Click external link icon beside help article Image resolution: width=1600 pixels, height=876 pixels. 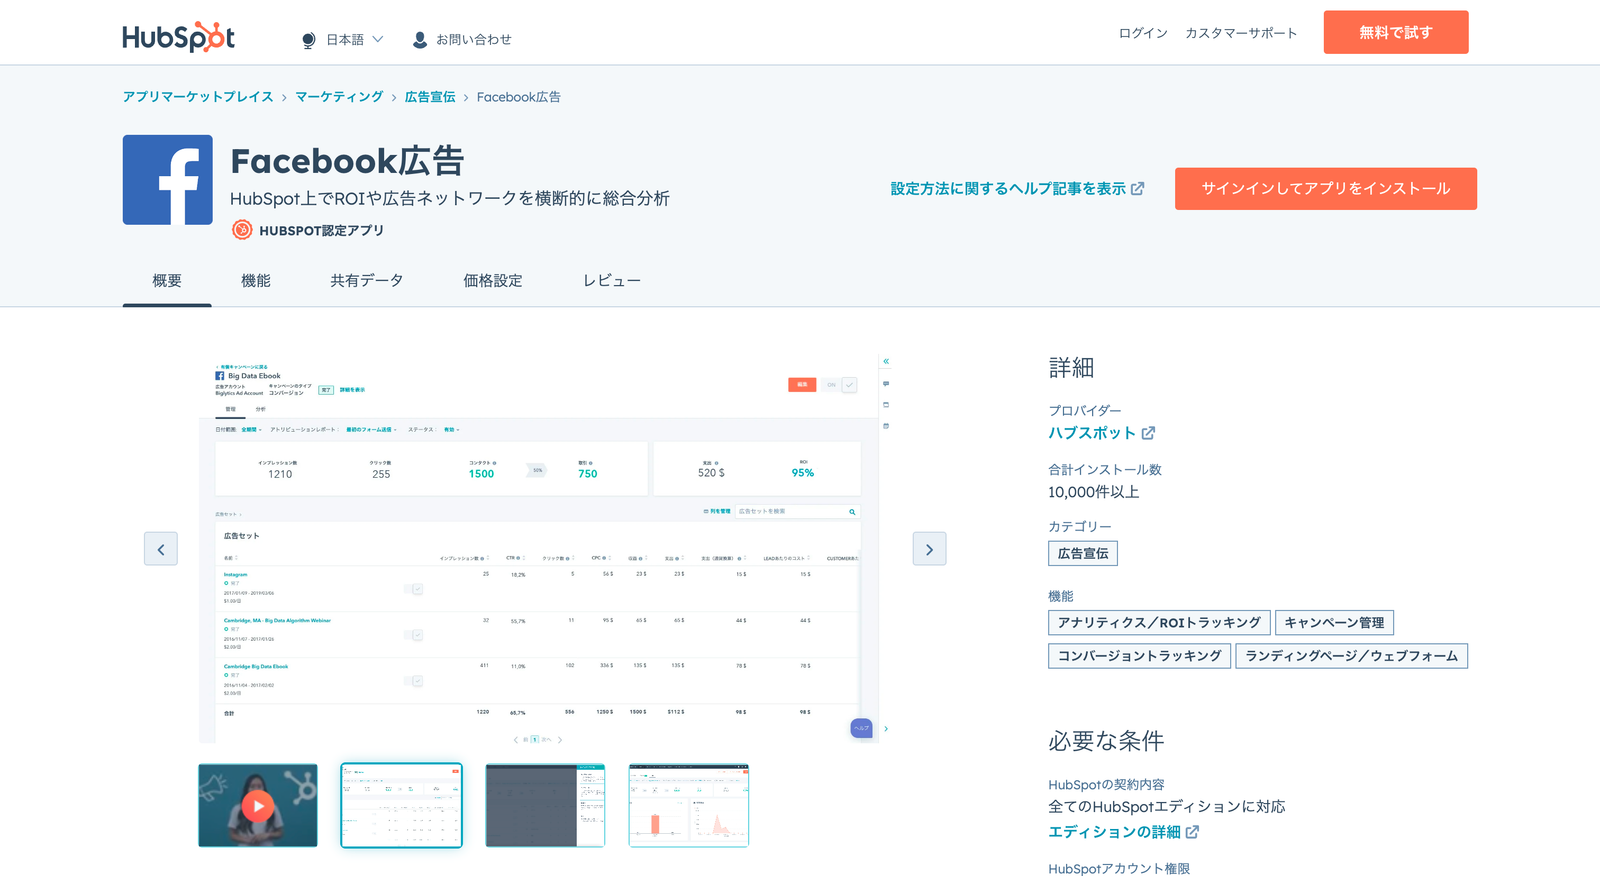[x=1137, y=188]
